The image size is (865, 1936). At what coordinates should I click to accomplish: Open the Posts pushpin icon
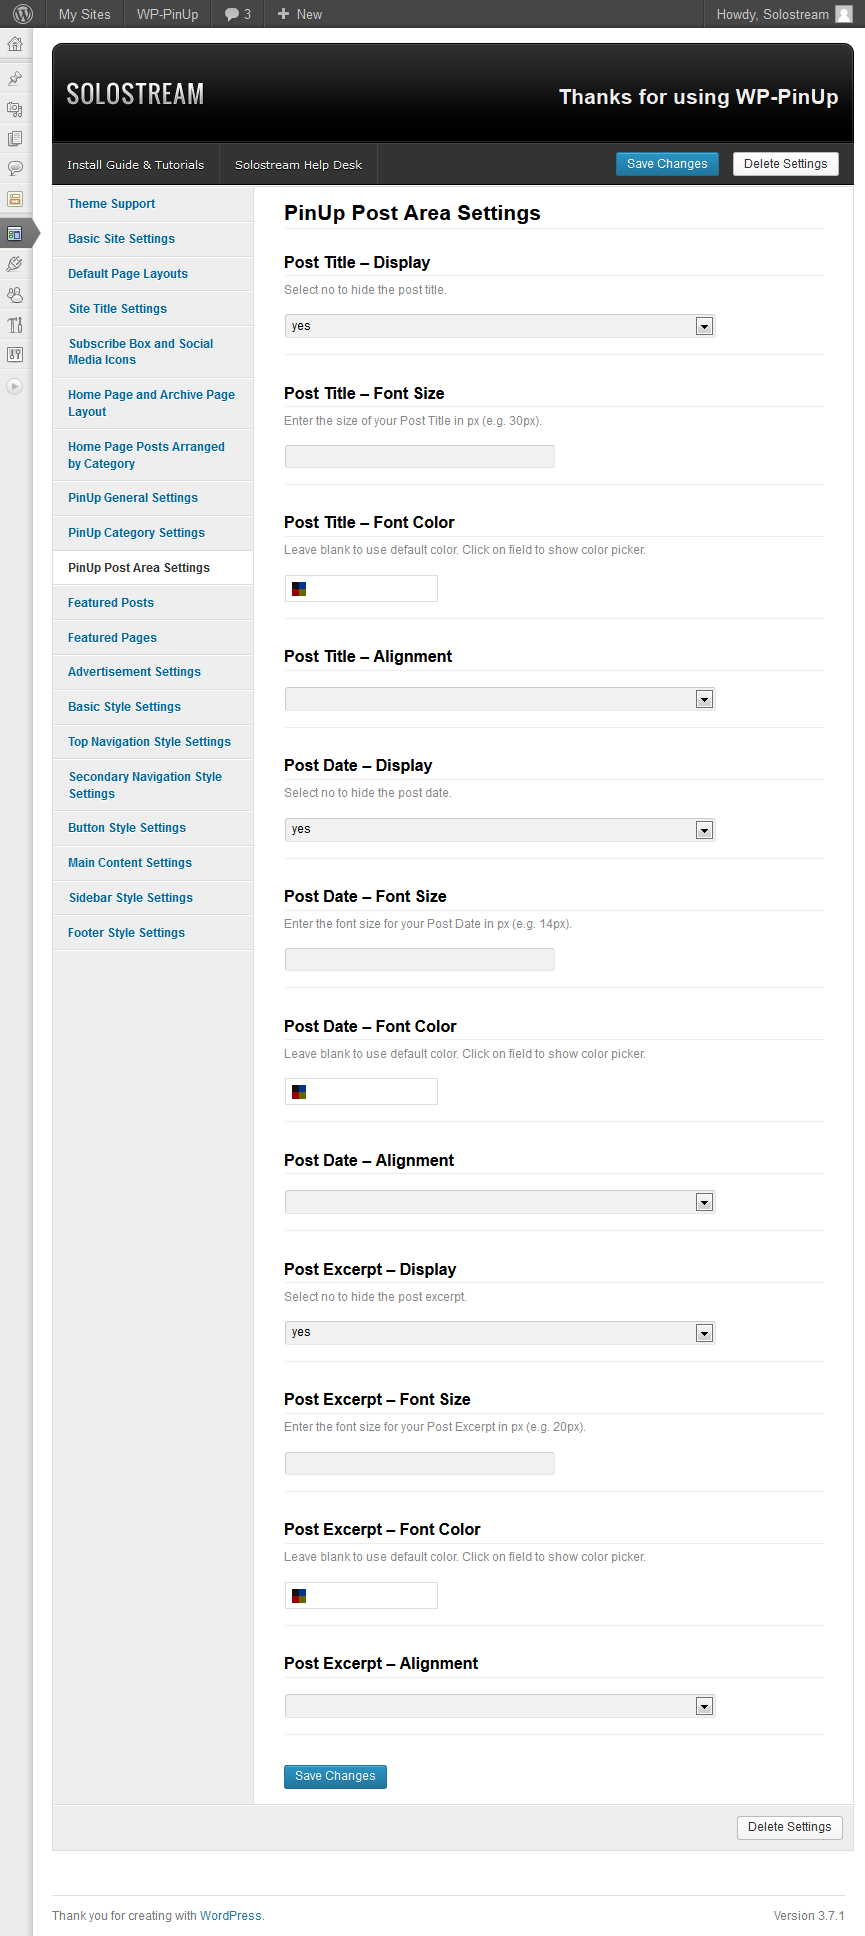pos(15,78)
